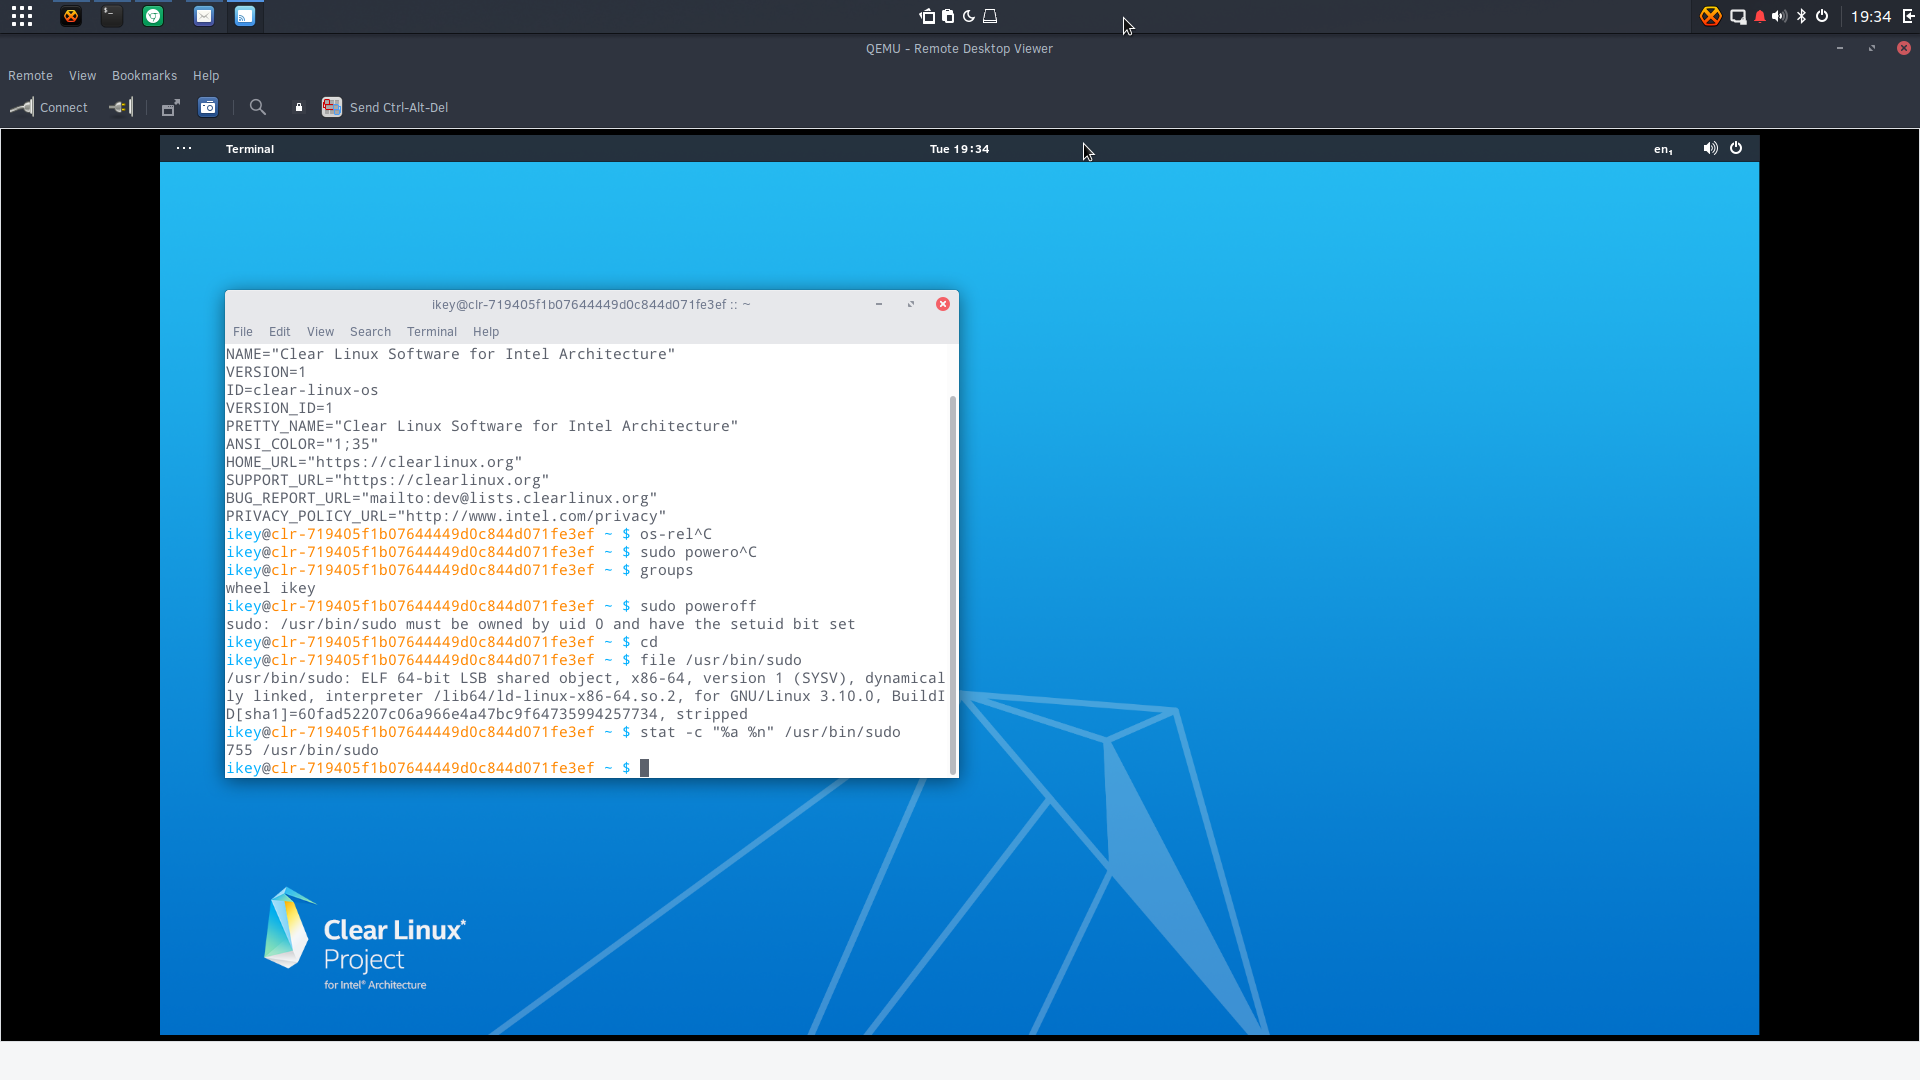Click Send Ctrl-Alt-Del
The width and height of the screenshot is (1920, 1080).
[x=385, y=107]
